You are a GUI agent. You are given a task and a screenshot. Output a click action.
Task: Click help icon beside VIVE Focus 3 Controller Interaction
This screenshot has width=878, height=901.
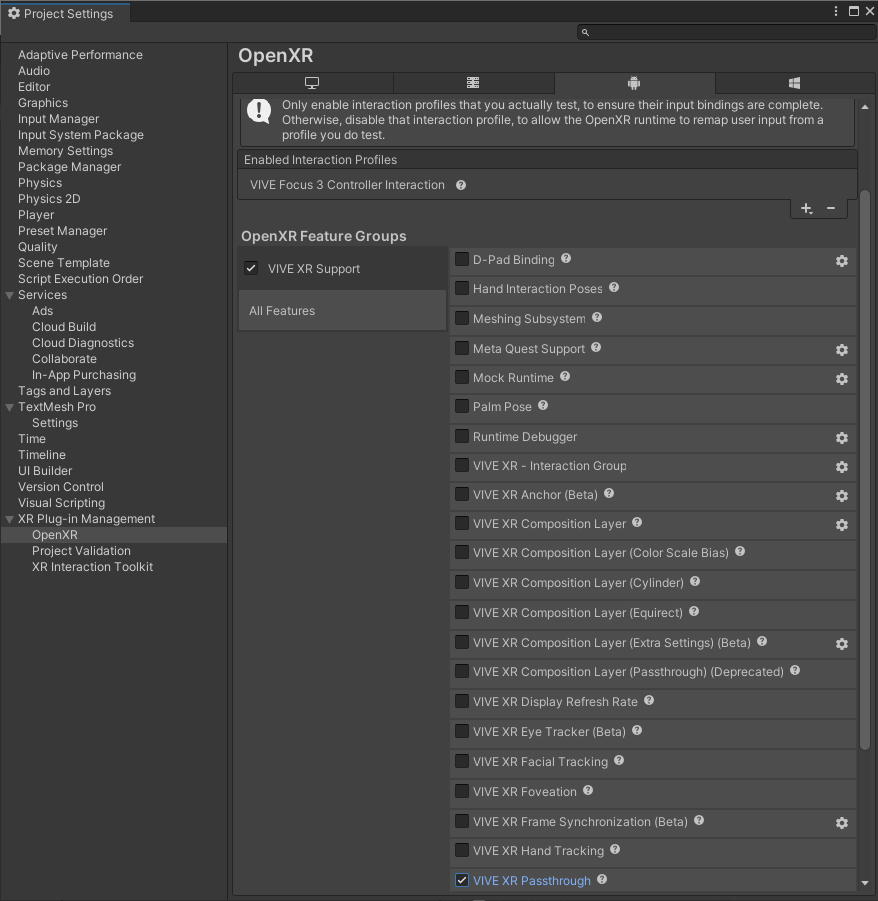tap(461, 185)
